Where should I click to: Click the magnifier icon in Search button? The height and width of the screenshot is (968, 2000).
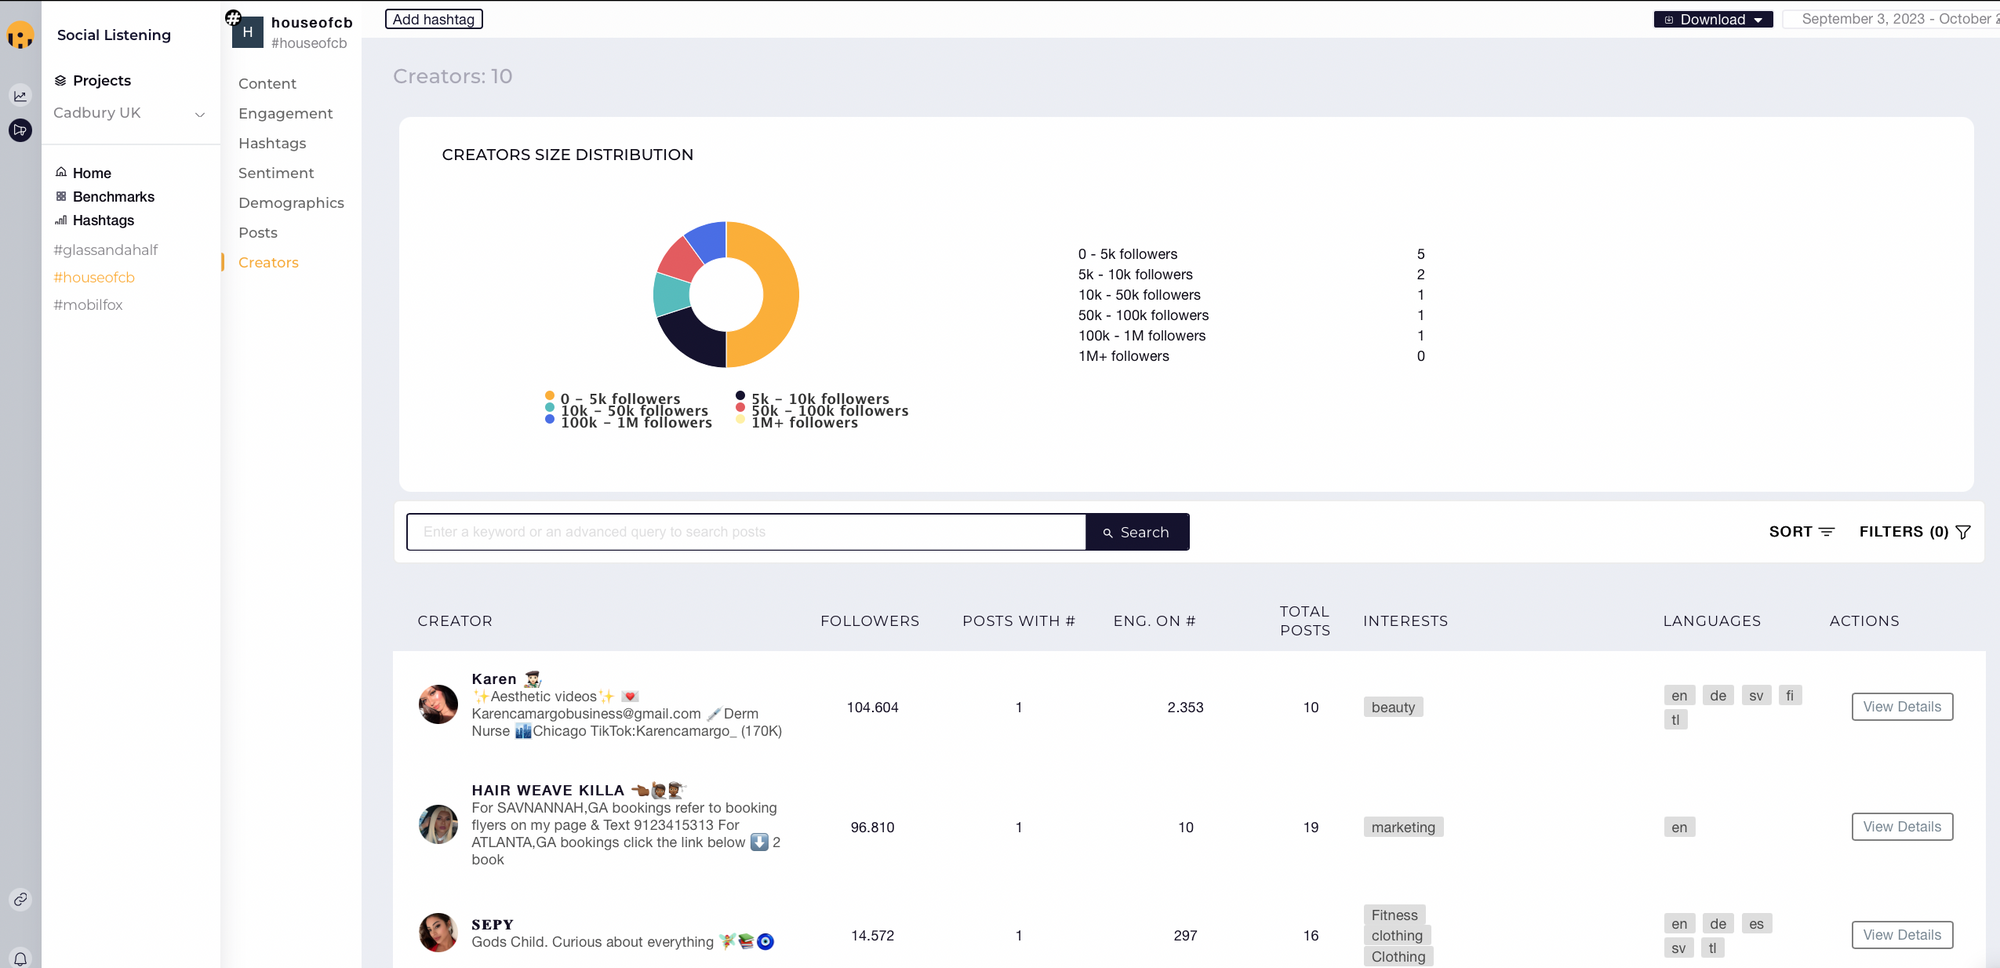pos(1108,533)
